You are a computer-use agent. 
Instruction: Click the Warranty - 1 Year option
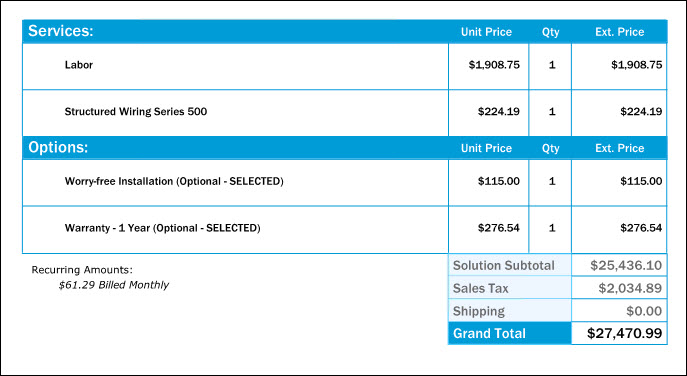click(163, 228)
